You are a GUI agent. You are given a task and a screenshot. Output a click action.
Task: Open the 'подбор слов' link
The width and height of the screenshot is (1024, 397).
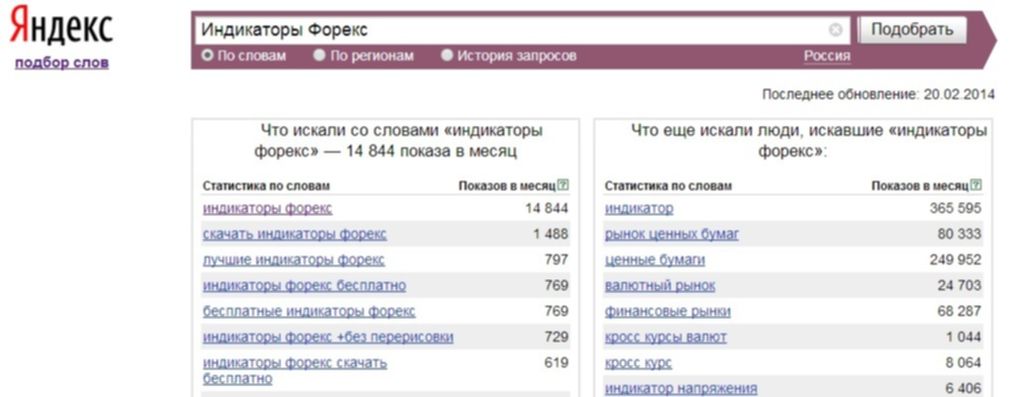(62, 63)
